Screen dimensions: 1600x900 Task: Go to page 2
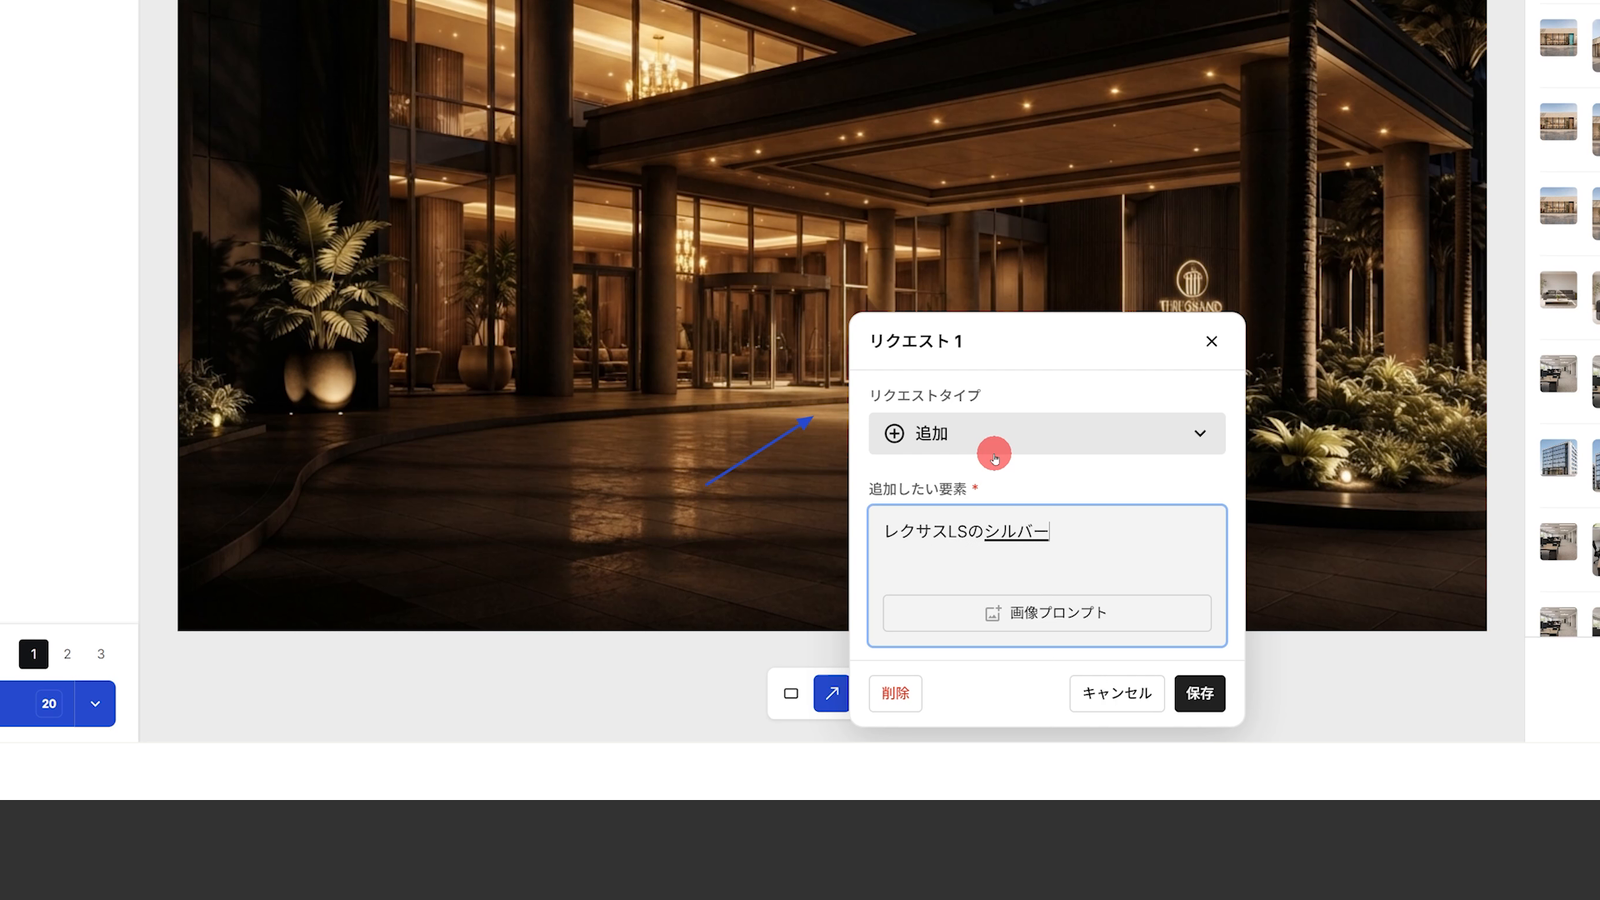pyautogui.click(x=67, y=654)
